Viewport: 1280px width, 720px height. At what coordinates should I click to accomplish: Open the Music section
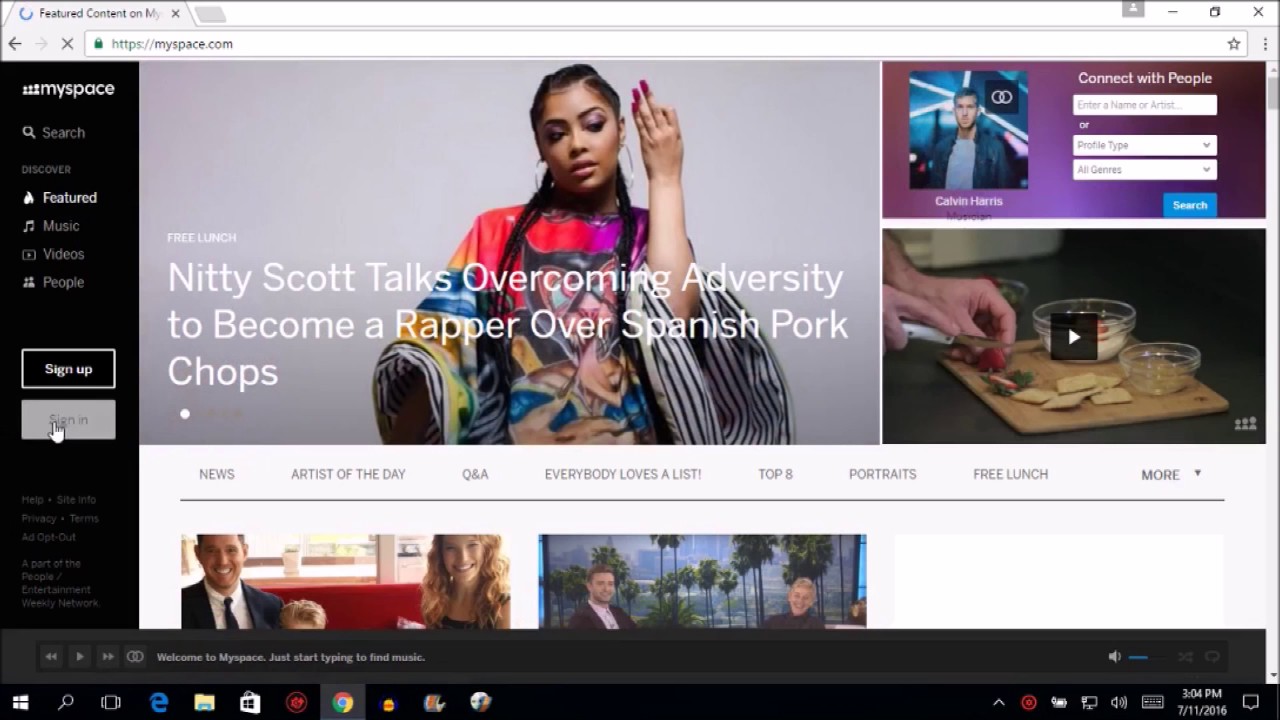point(51,226)
